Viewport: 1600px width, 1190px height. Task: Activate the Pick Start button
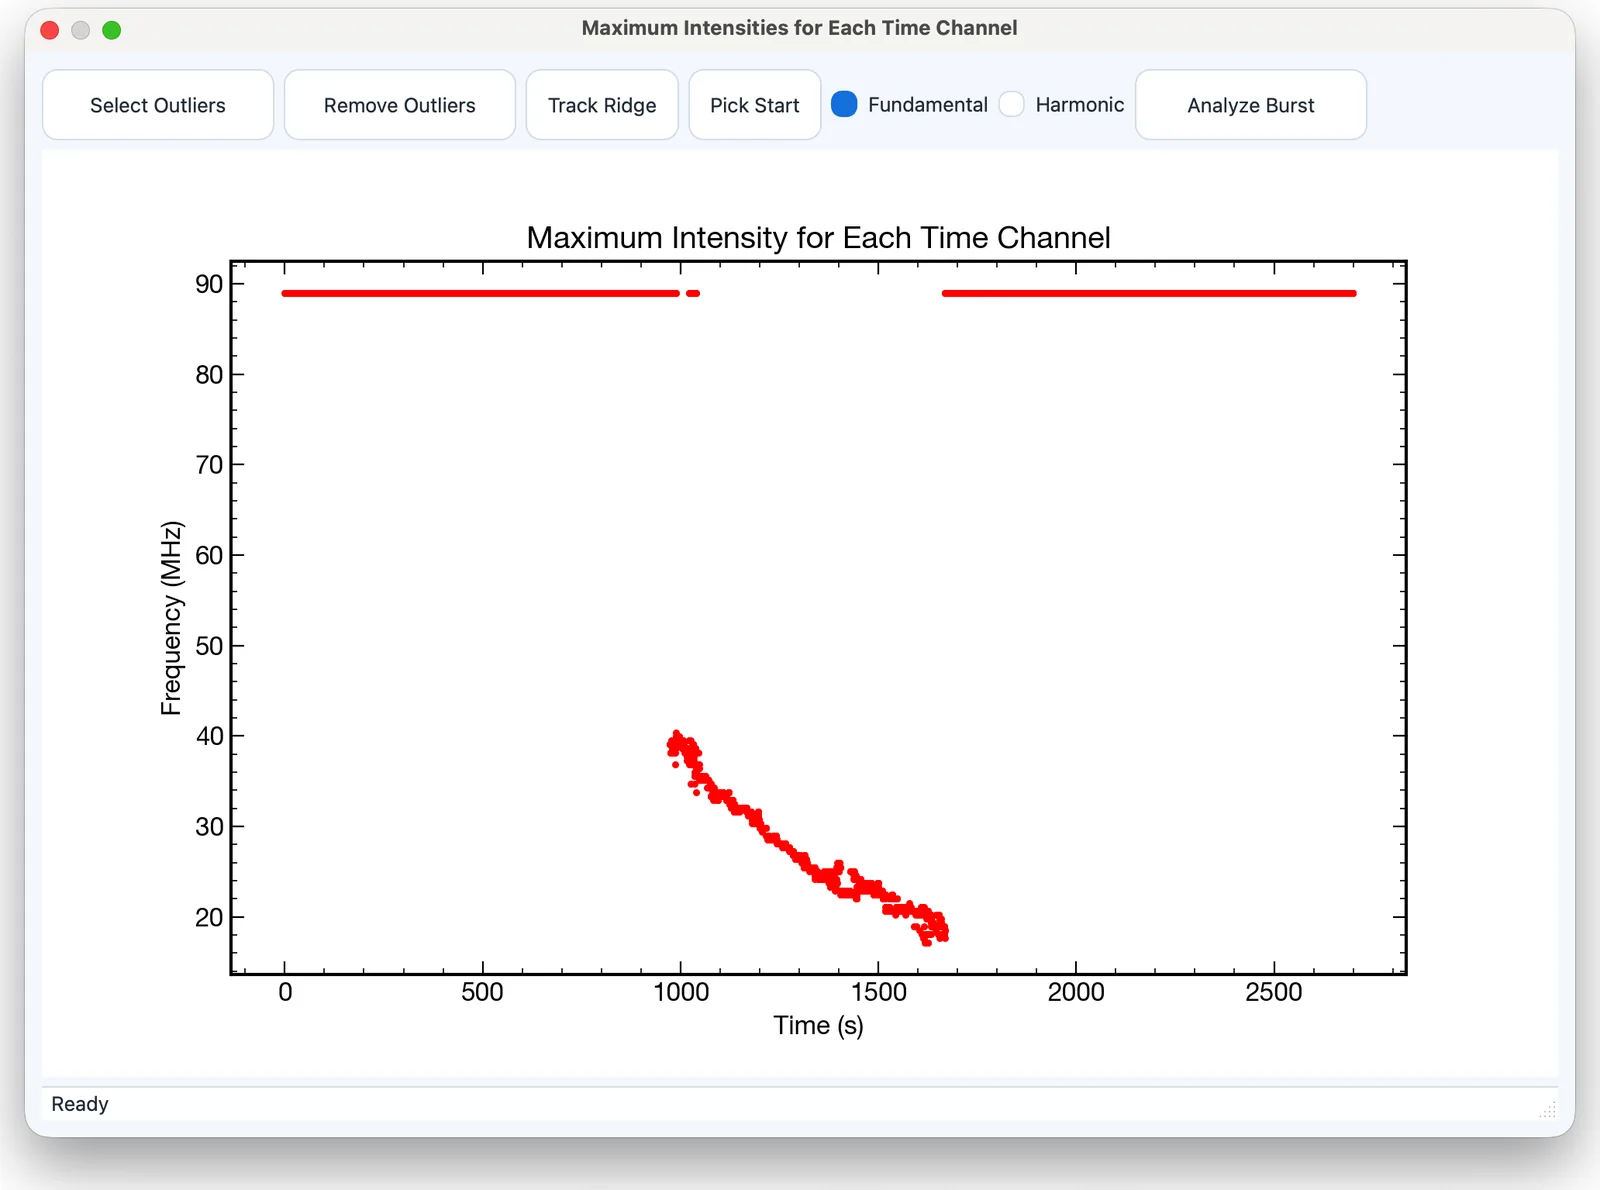point(755,105)
